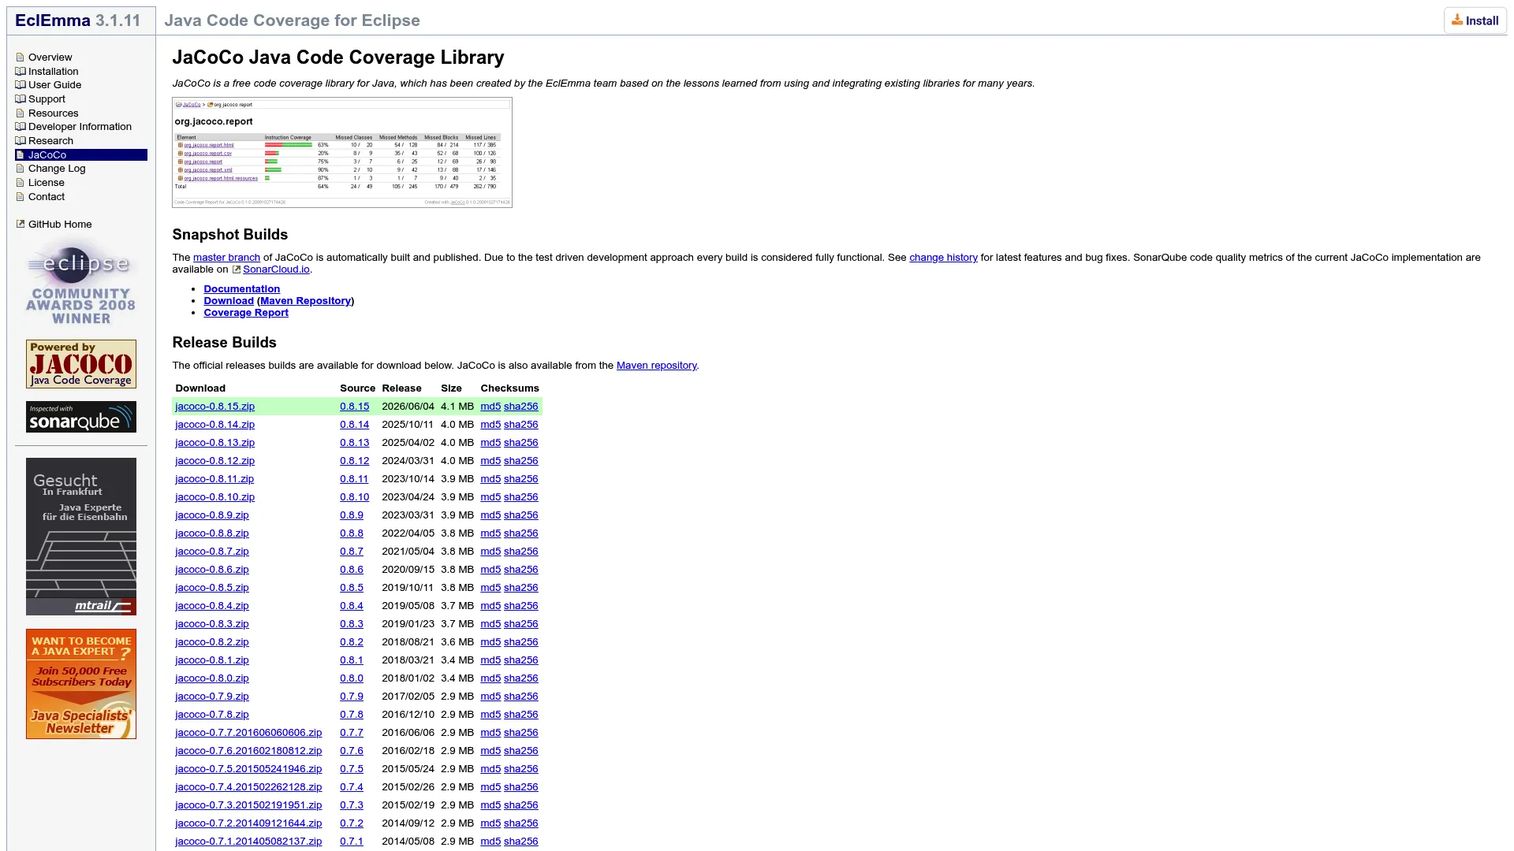Click the external link icon before SonarCloud.io
This screenshot has height=851, width=1514.
236,269
